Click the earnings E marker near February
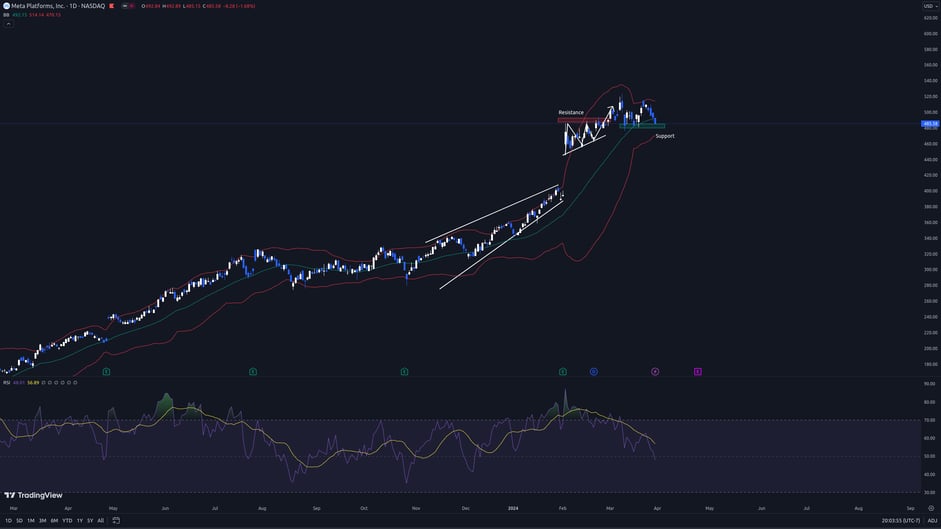The image size is (941, 529). tap(563, 372)
